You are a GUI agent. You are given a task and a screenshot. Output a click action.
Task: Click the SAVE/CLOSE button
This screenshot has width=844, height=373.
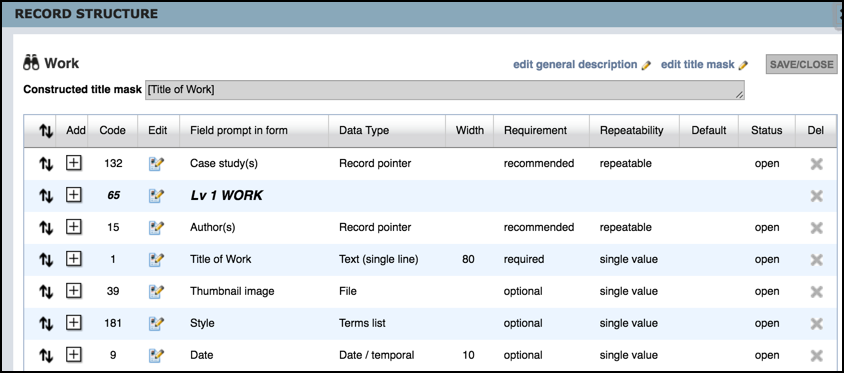click(801, 64)
